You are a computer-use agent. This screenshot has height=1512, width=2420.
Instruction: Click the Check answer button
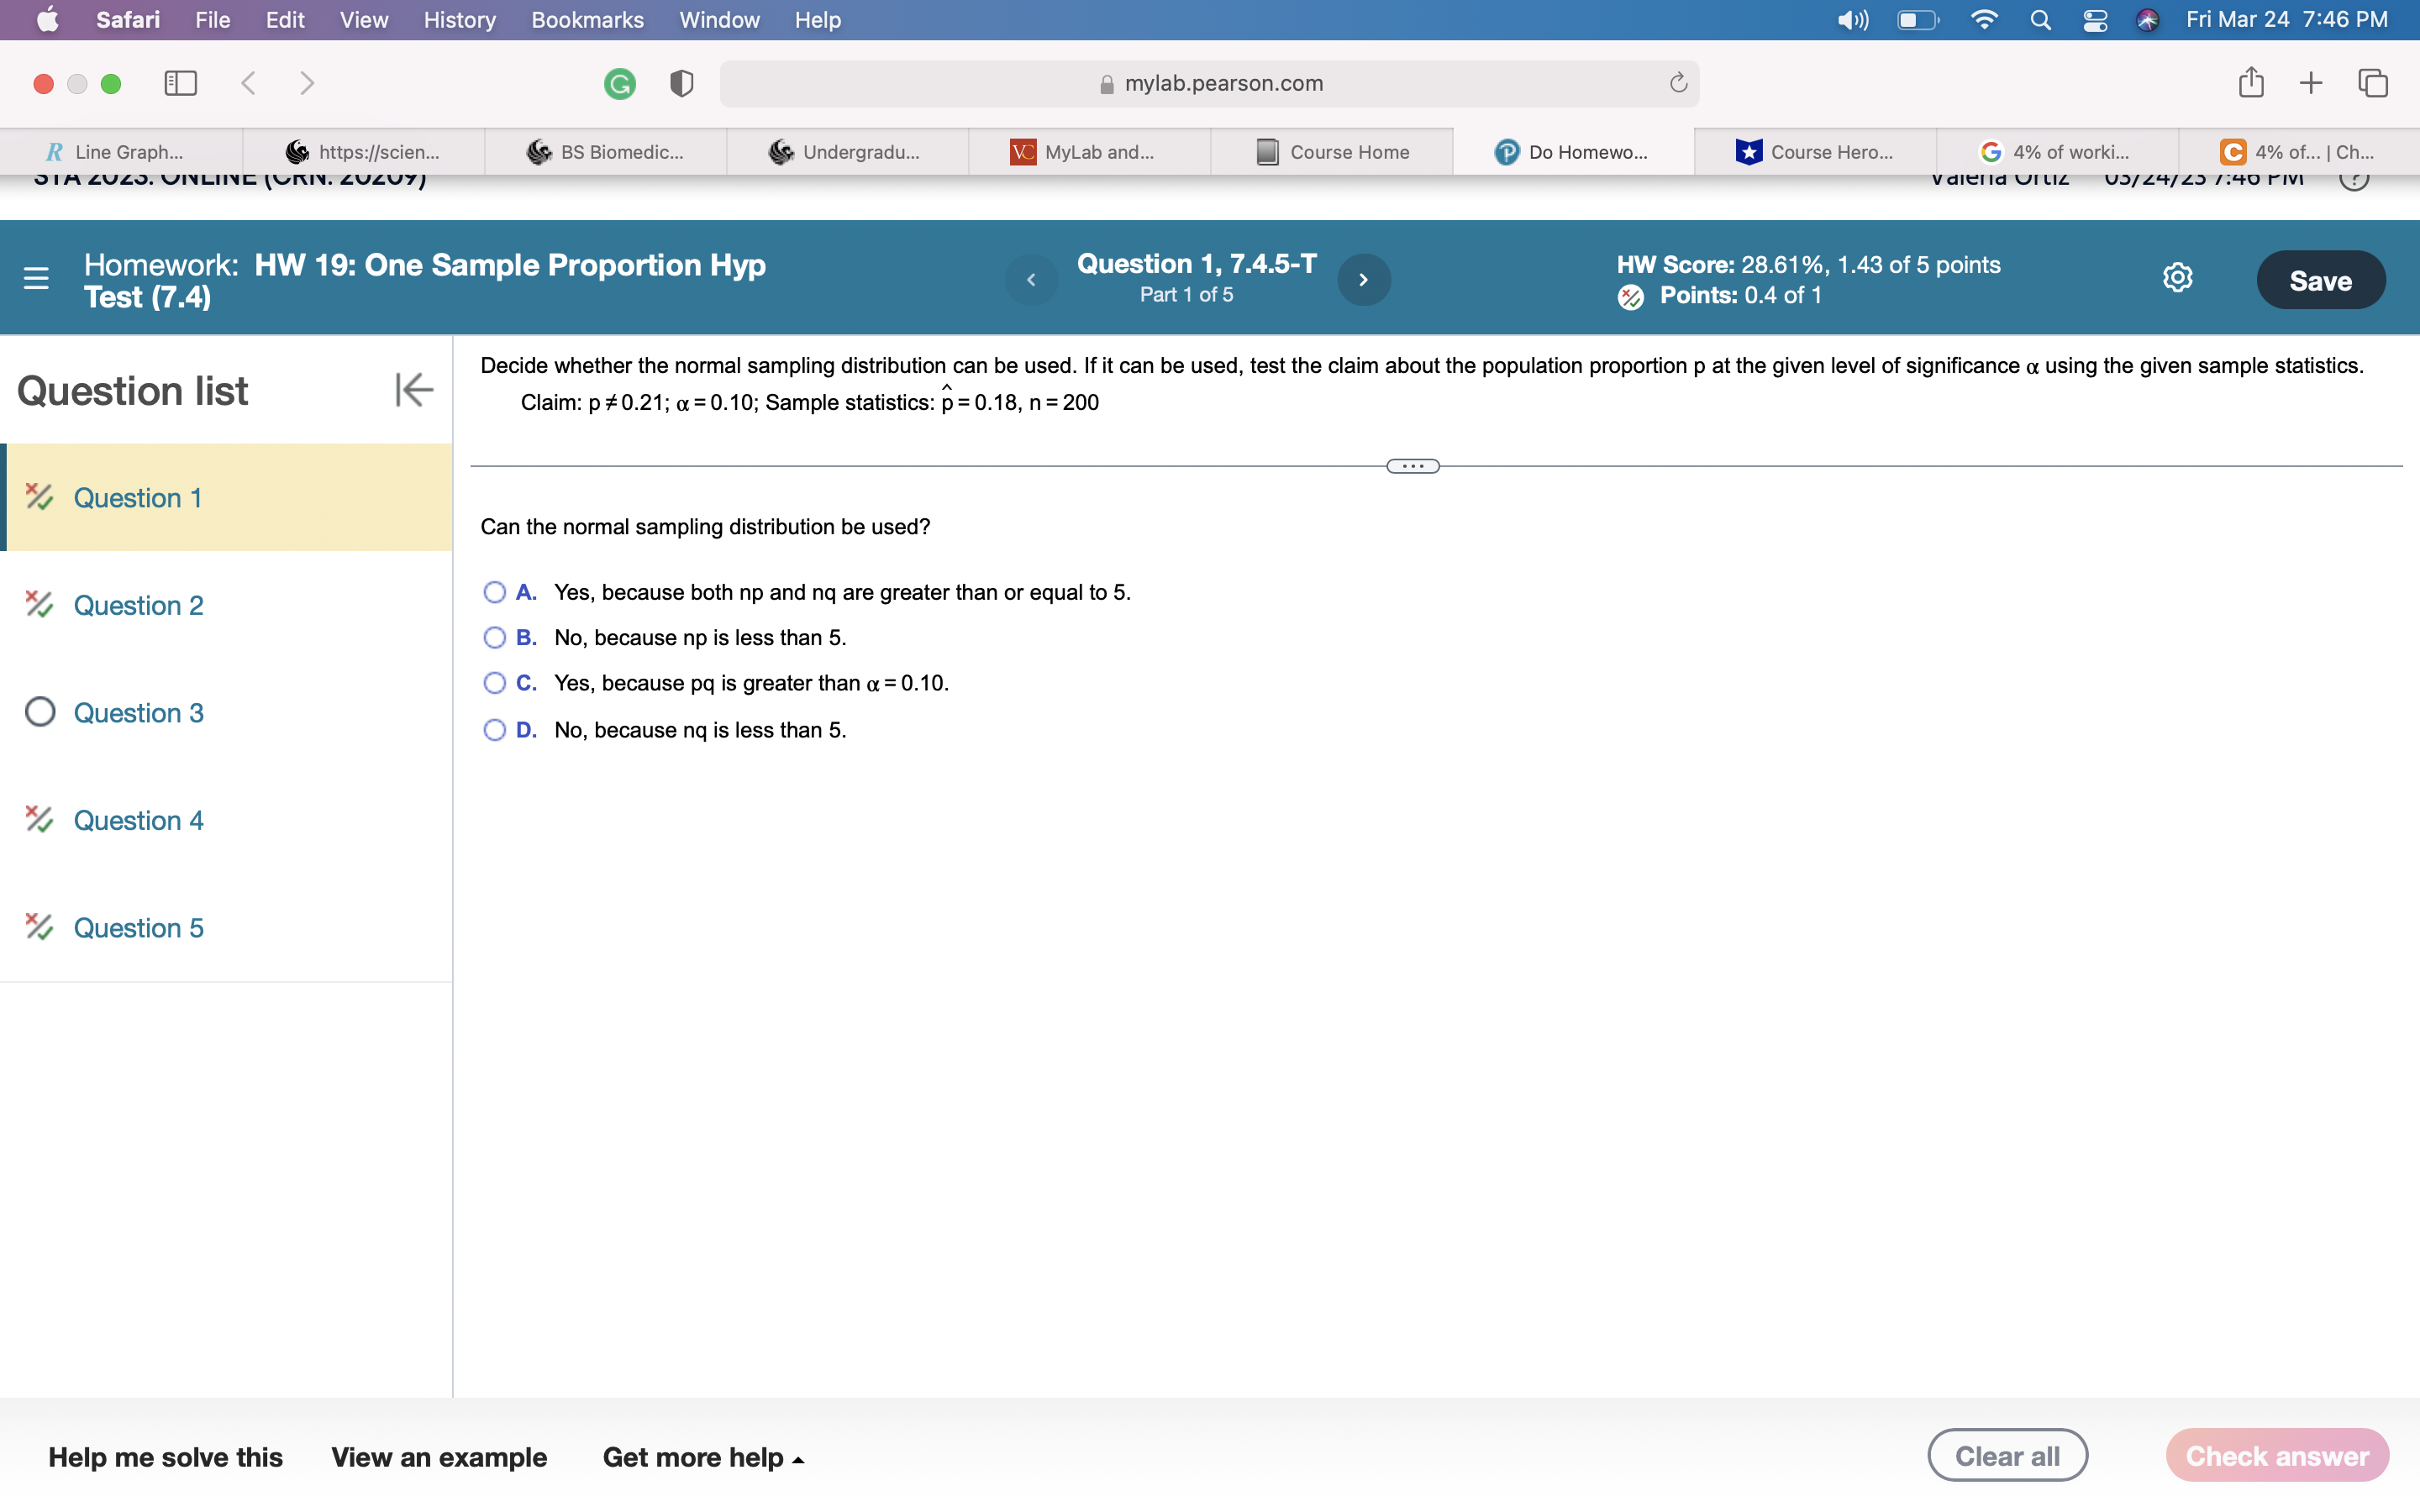click(x=2276, y=1455)
